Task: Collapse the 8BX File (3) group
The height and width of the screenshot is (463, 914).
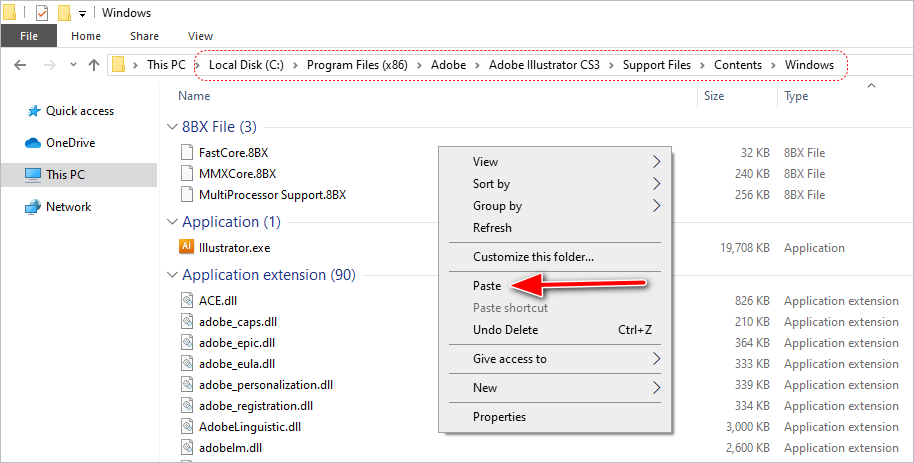Action: tap(171, 127)
